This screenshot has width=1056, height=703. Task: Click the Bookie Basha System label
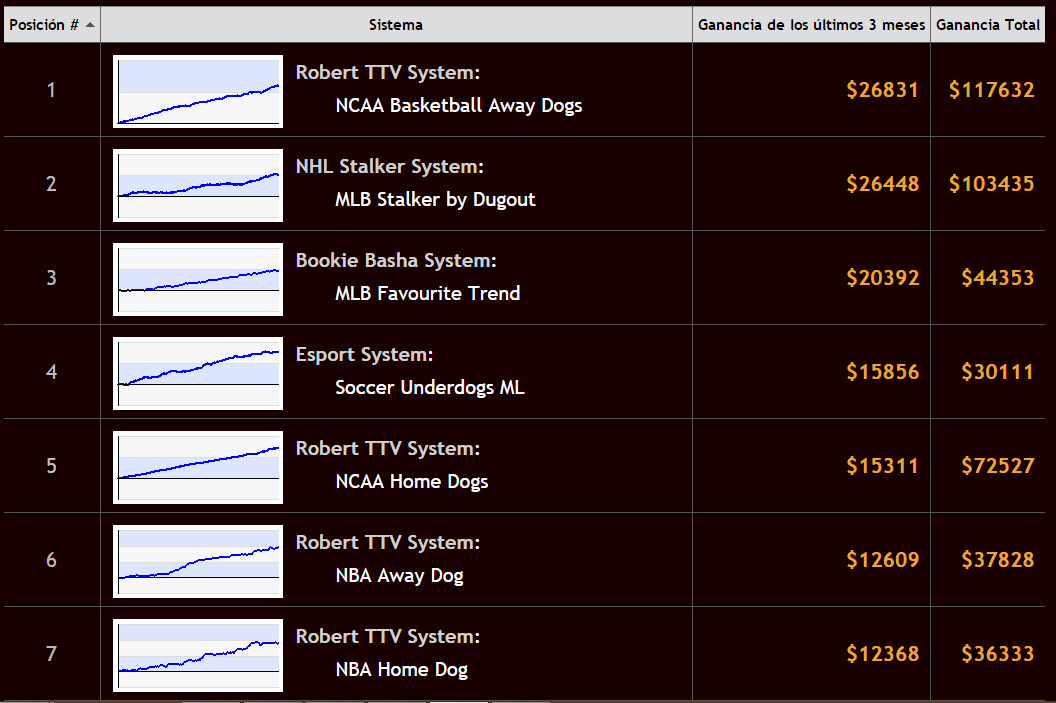click(x=396, y=261)
